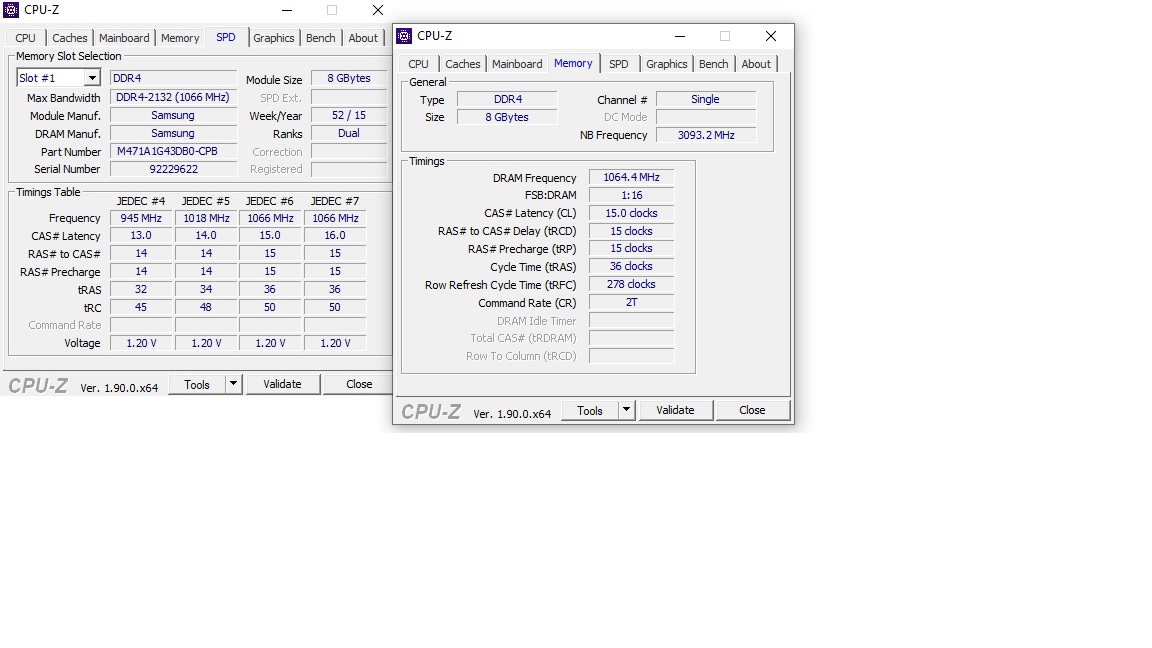Click Week/Year 52 / 15 value
The image size is (1152, 648).
click(349, 115)
